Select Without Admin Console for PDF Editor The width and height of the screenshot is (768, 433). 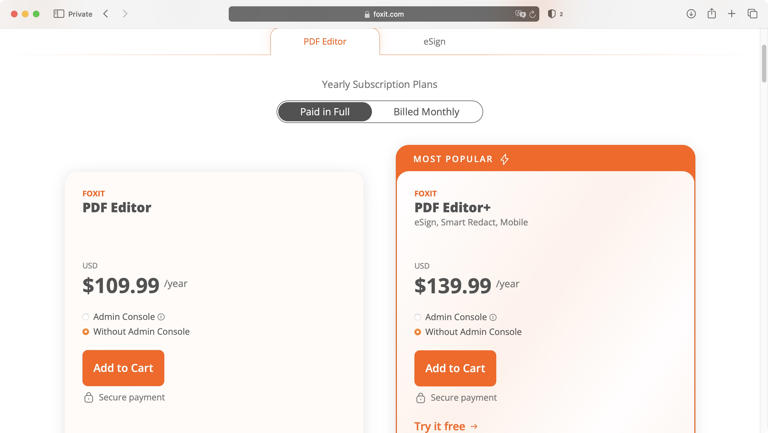86,332
